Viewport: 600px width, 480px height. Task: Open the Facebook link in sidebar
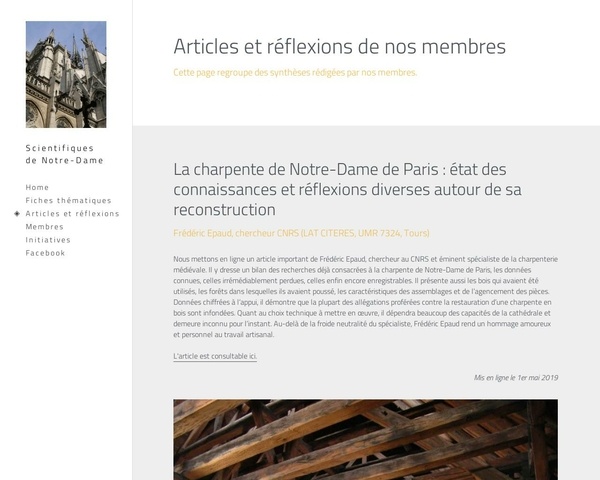[x=45, y=253]
